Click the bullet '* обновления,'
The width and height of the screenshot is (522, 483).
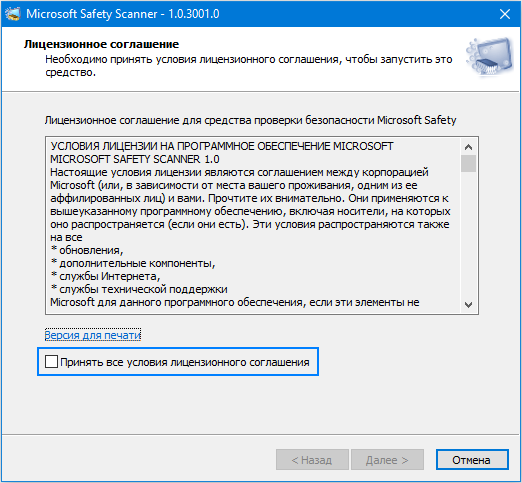[87, 250]
